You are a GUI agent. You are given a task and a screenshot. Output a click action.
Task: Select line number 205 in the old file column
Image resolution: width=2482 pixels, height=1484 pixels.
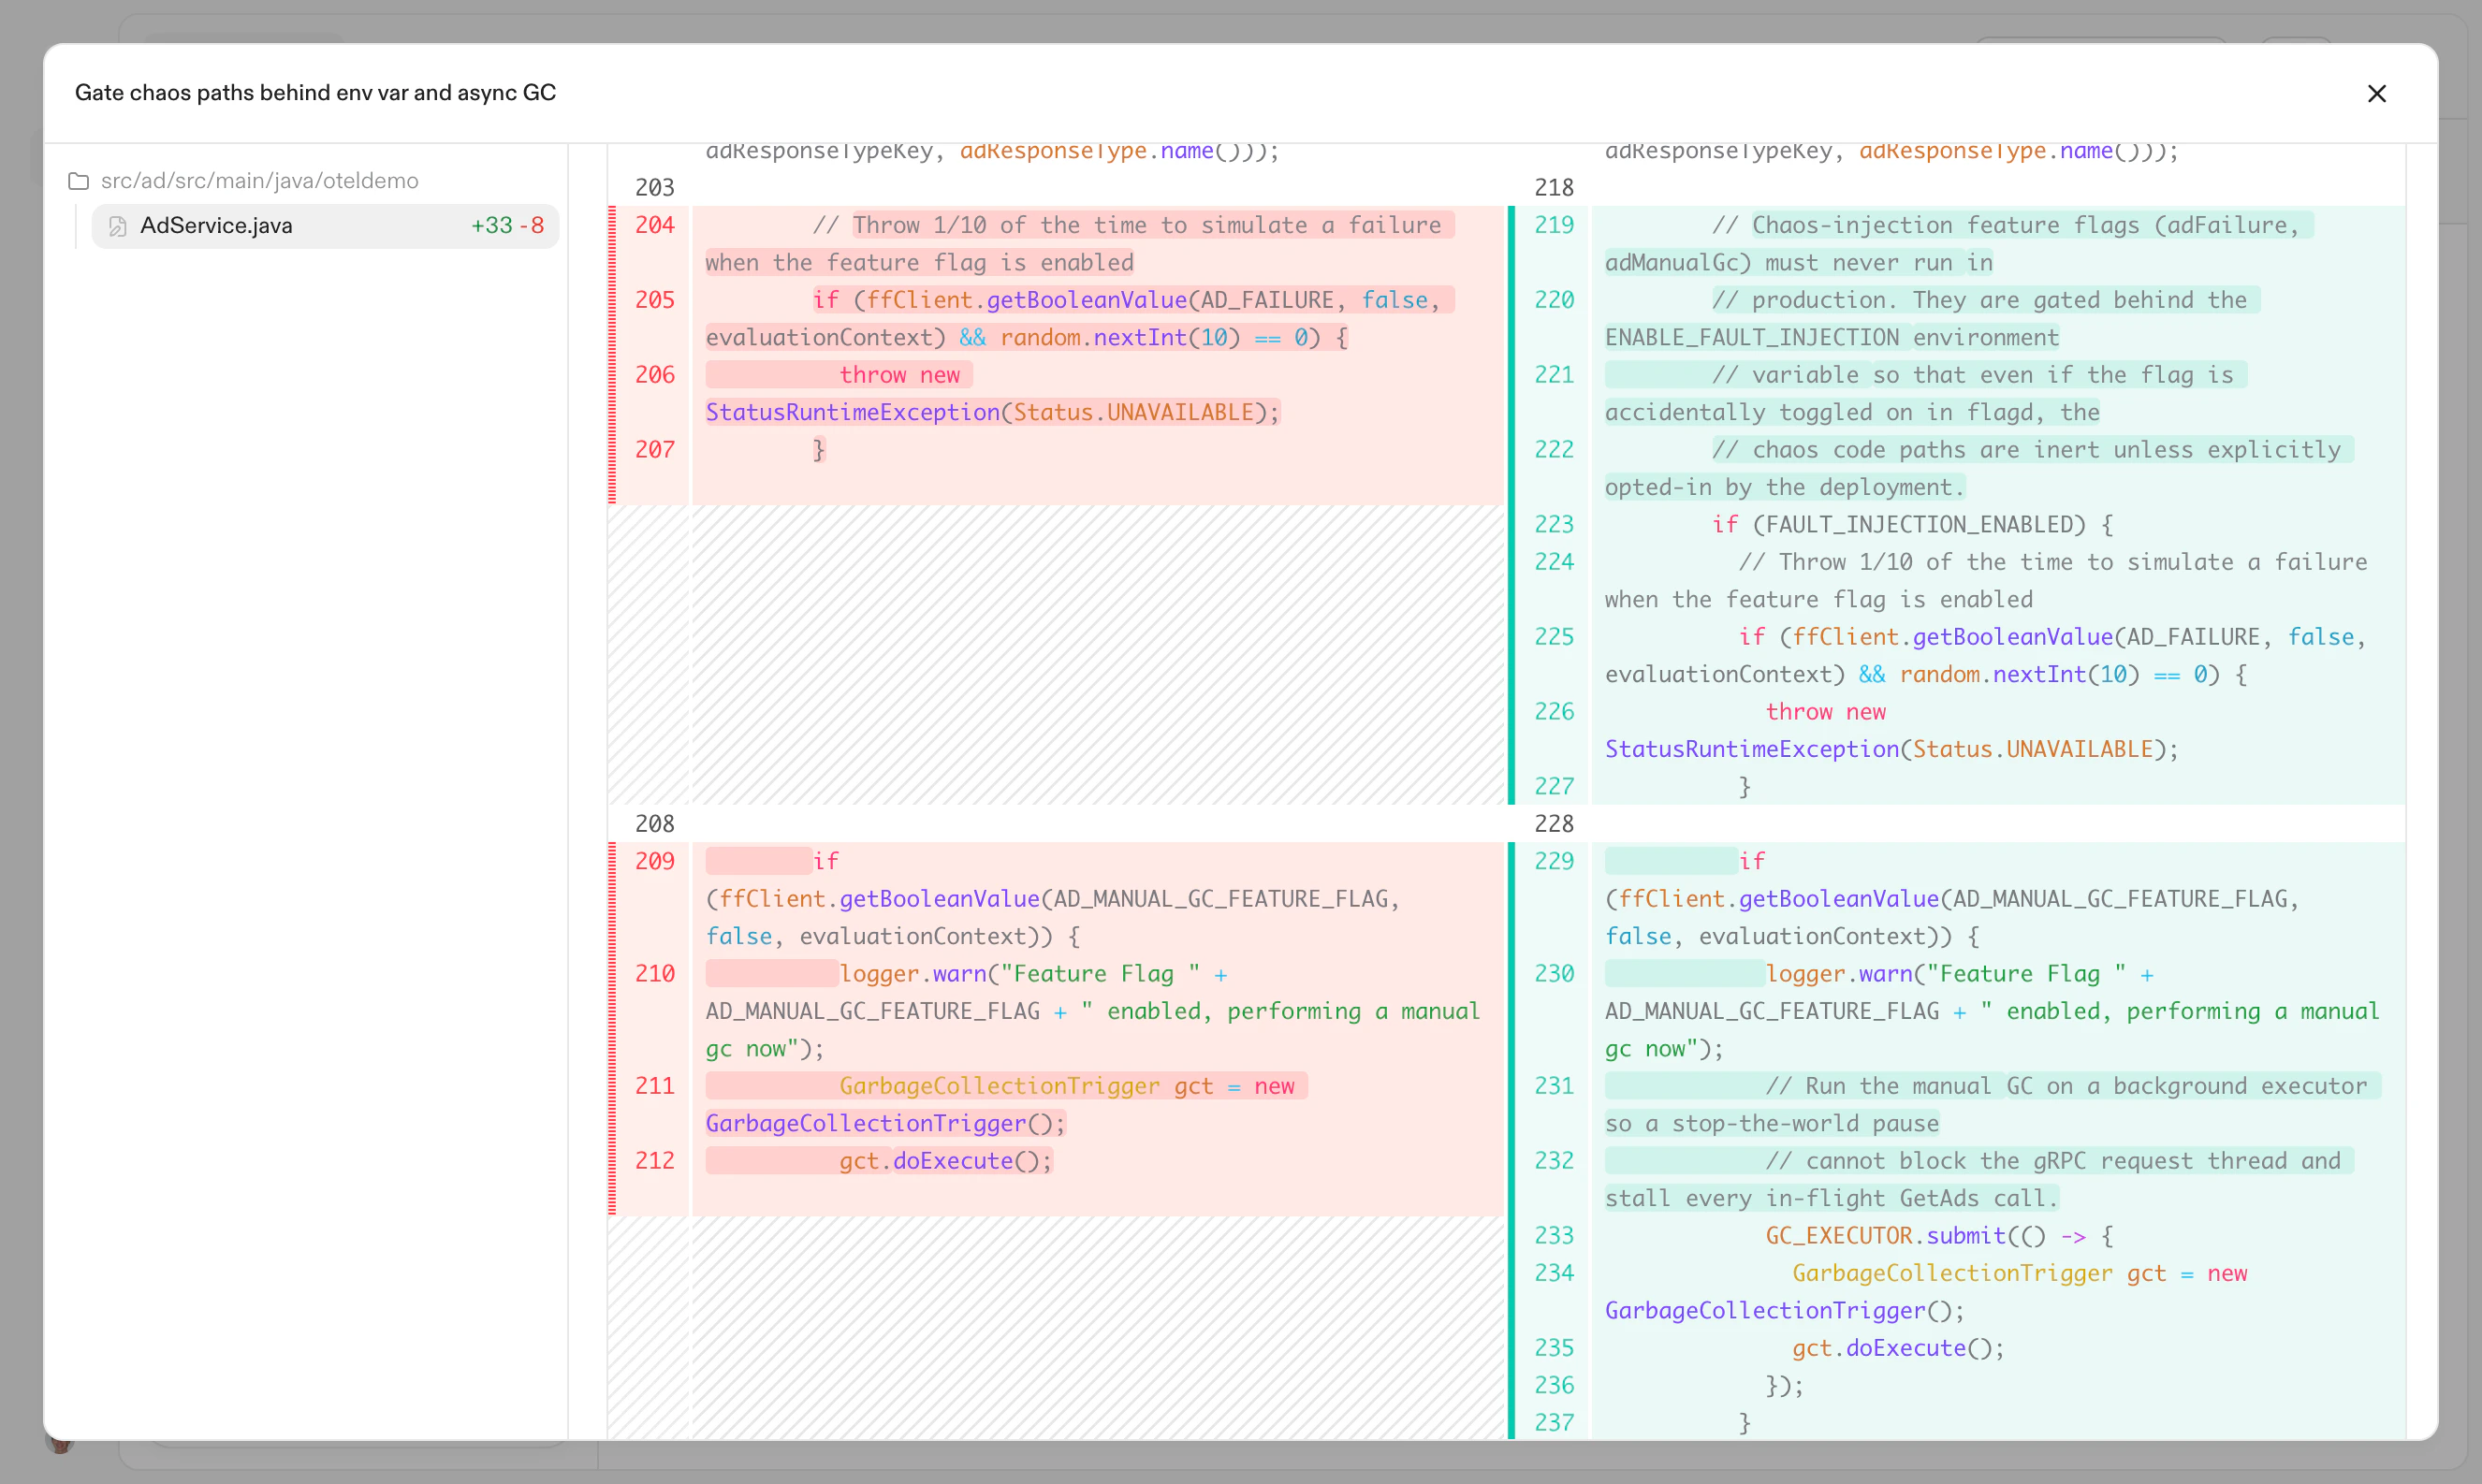pyautogui.click(x=655, y=299)
